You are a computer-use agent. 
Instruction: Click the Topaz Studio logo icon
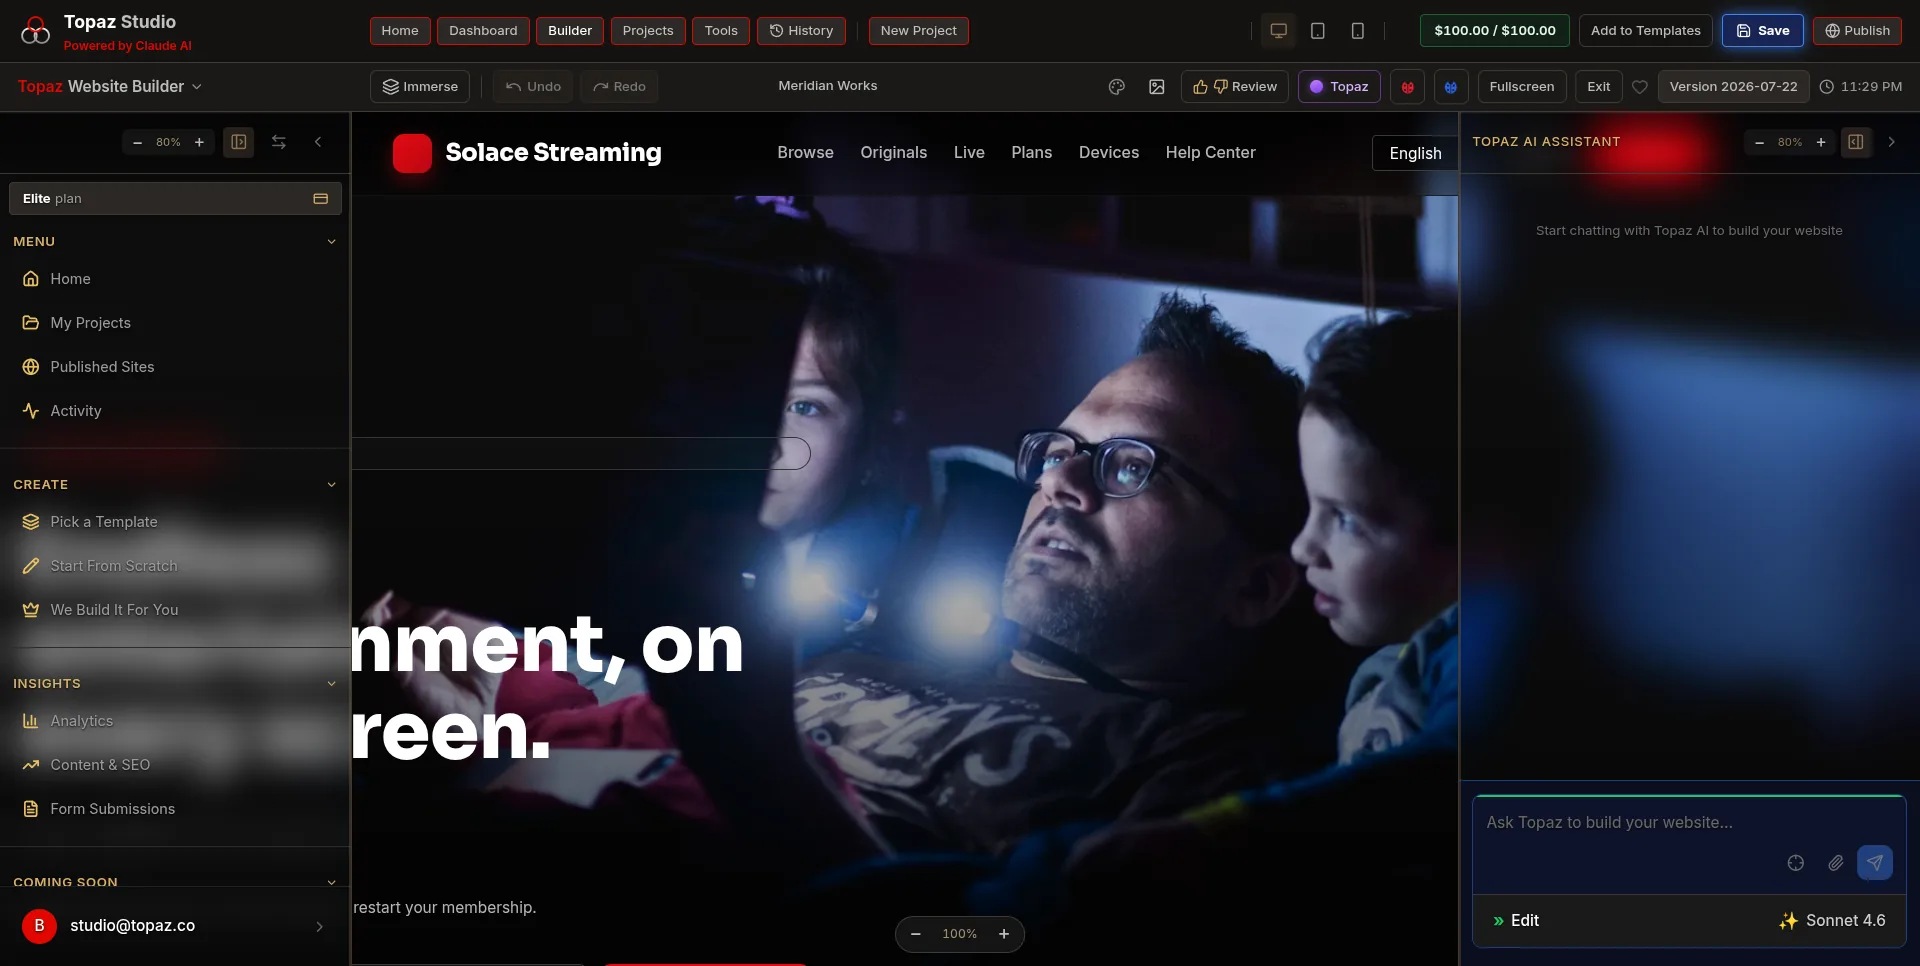point(35,31)
